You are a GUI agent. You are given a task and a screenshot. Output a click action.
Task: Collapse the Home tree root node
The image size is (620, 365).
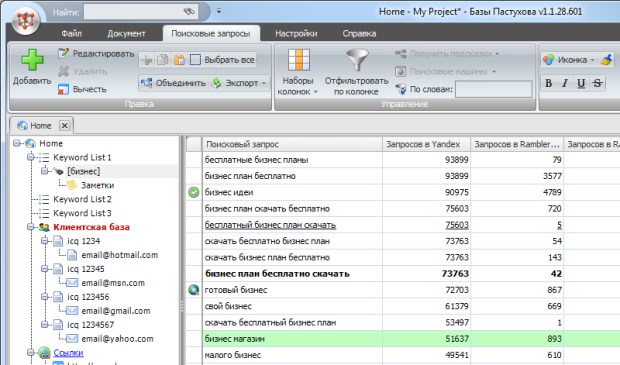coord(16,143)
